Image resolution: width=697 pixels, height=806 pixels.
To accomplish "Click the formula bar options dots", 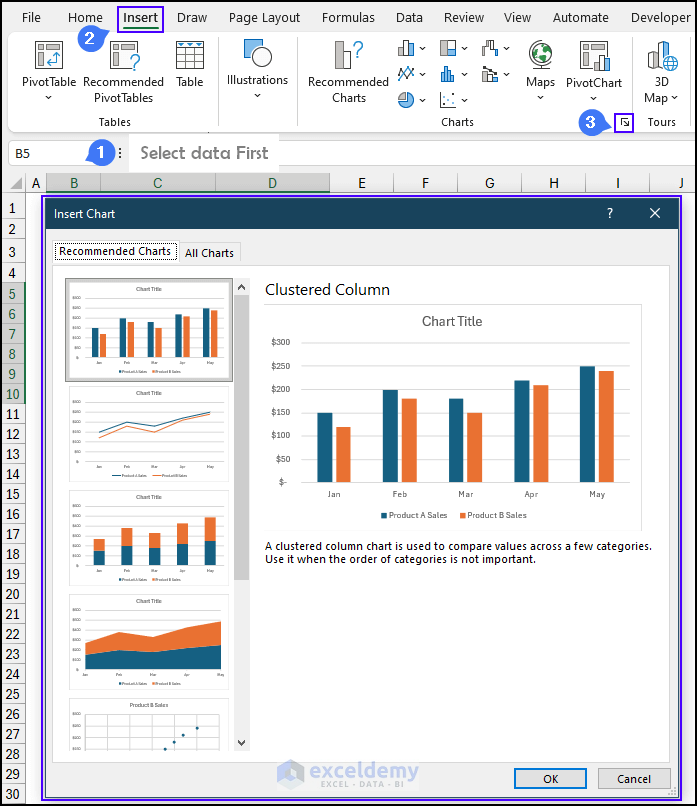I will click(x=120, y=153).
